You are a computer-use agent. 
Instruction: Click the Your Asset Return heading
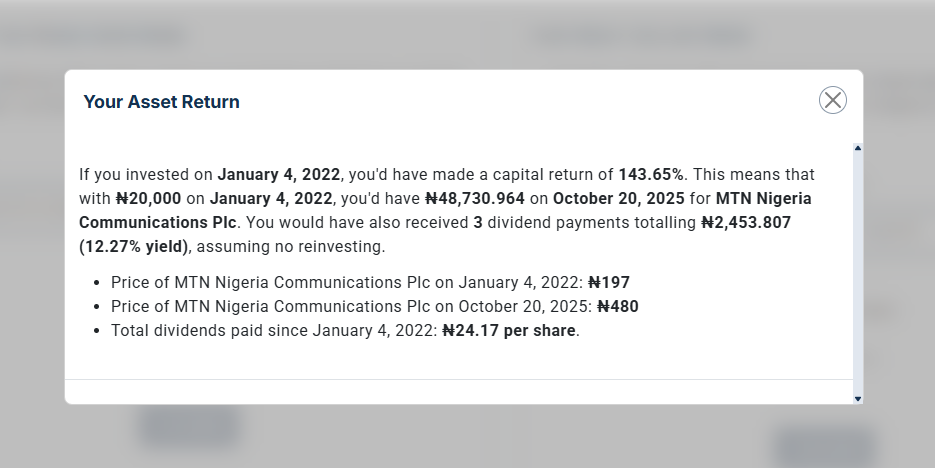coord(161,102)
